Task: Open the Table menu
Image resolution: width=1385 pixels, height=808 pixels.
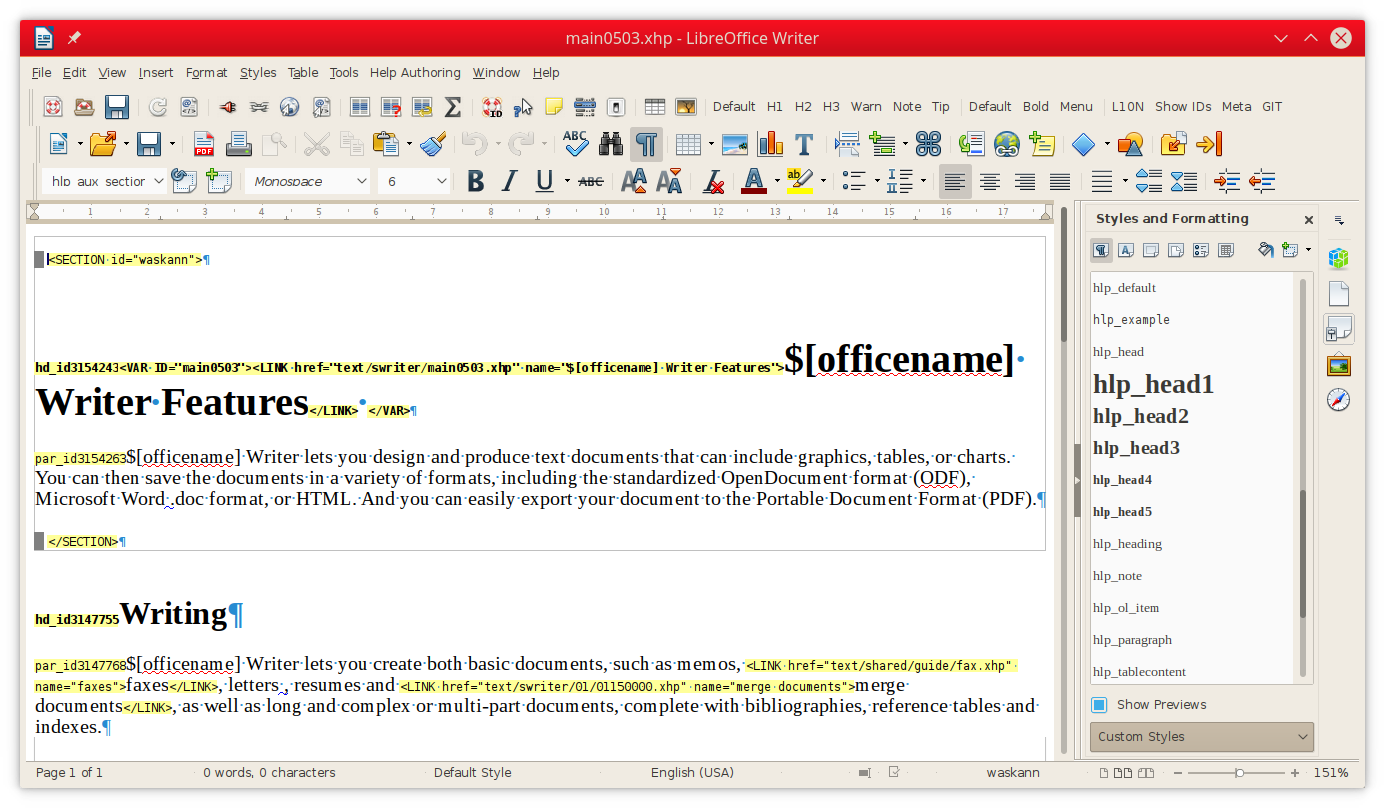Action: tap(303, 73)
